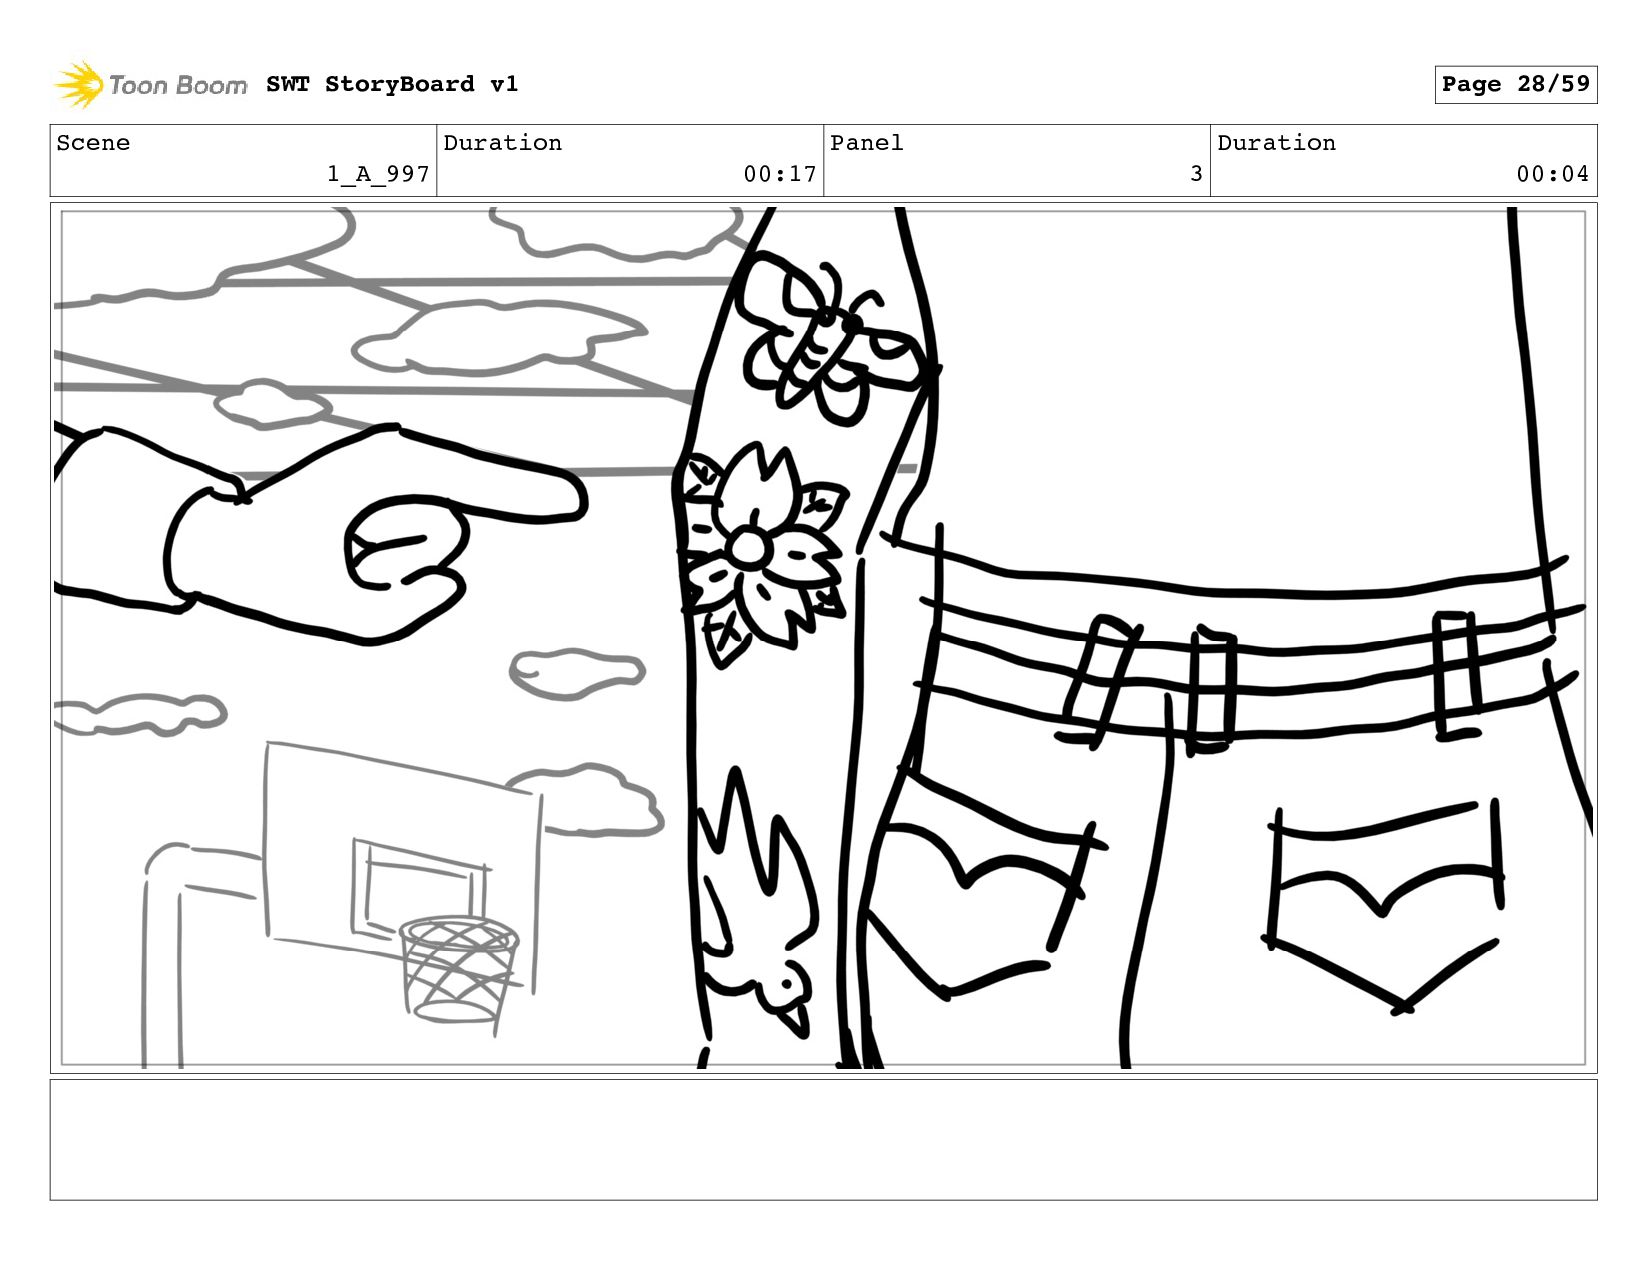The image size is (1650, 1275).
Task: Click the panel number '3'
Action: pyautogui.click(x=1196, y=174)
